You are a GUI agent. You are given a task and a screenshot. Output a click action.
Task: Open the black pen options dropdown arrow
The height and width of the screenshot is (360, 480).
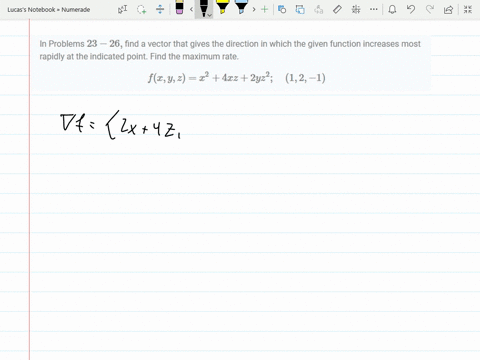[210, 15]
